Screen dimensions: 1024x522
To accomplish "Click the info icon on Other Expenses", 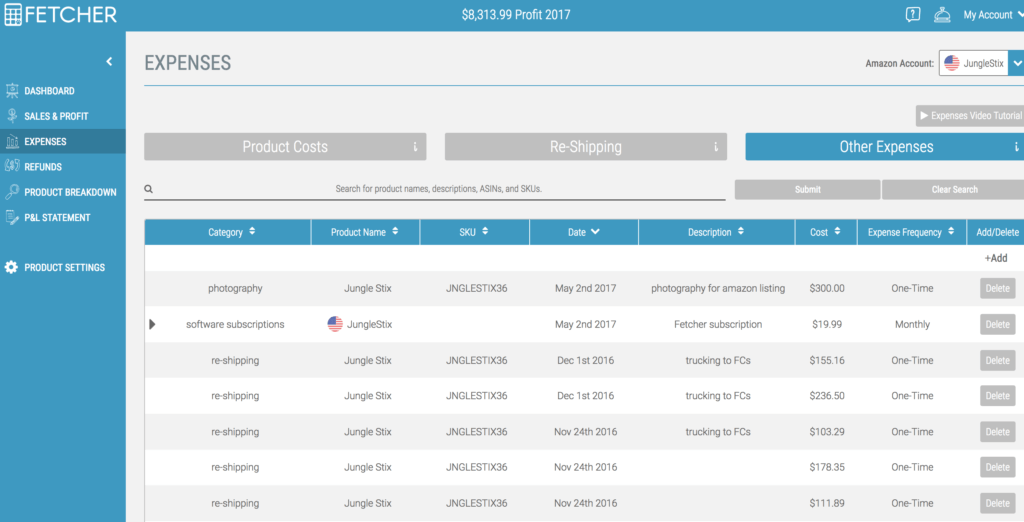I will click(1016, 147).
